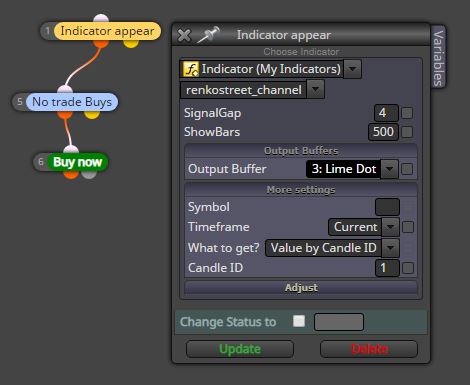The image size is (470, 385).
Task: Click the orange output connector of Indicator appear node
Action: tap(101, 43)
